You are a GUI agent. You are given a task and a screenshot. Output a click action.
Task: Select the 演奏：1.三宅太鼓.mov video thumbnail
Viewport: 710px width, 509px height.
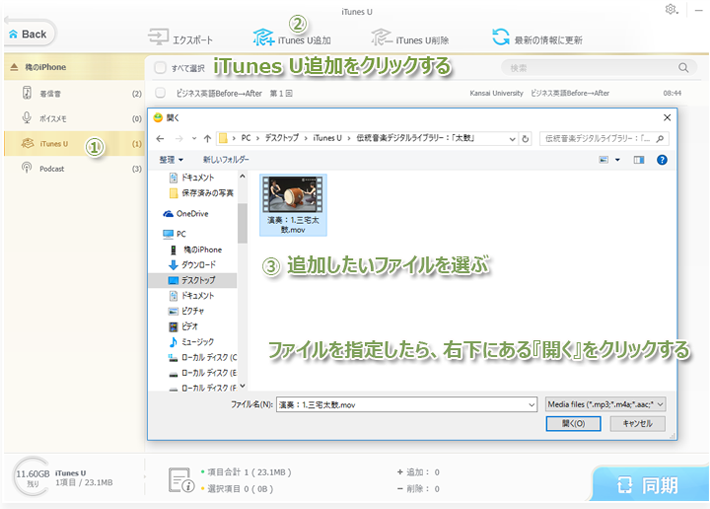[x=293, y=205]
